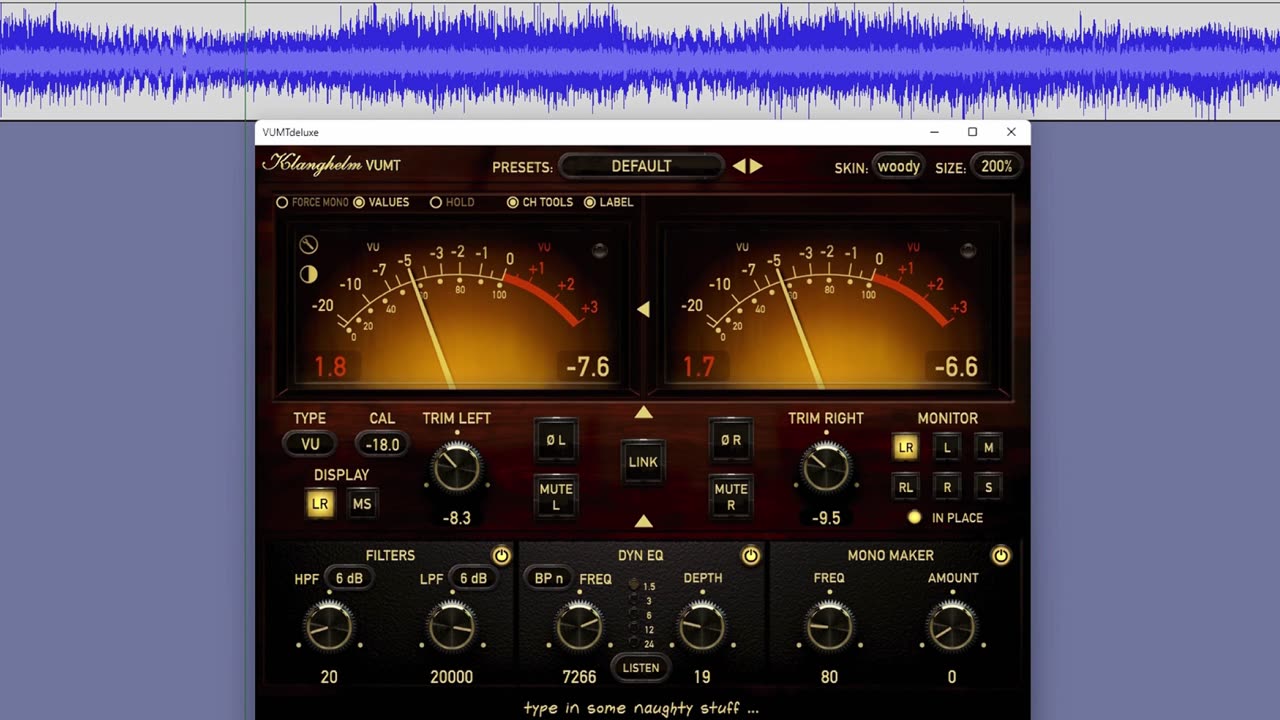1280x720 pixels.
Task: Click the right meter overload LED
Action: point(968,250)
